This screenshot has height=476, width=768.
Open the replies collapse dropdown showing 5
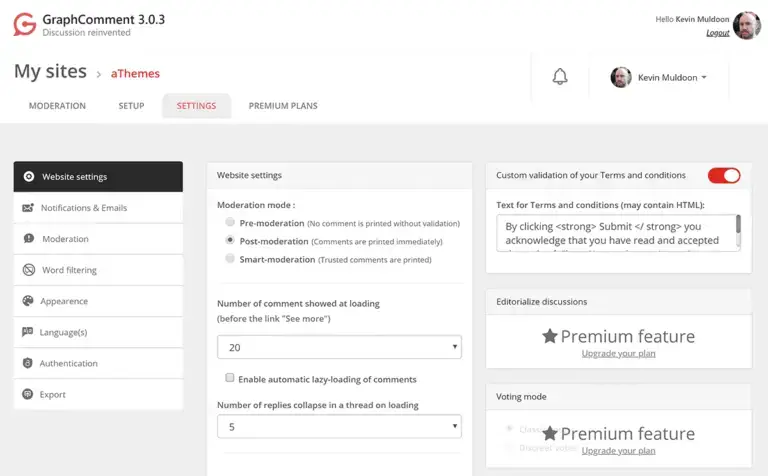(x=339, y=427)
